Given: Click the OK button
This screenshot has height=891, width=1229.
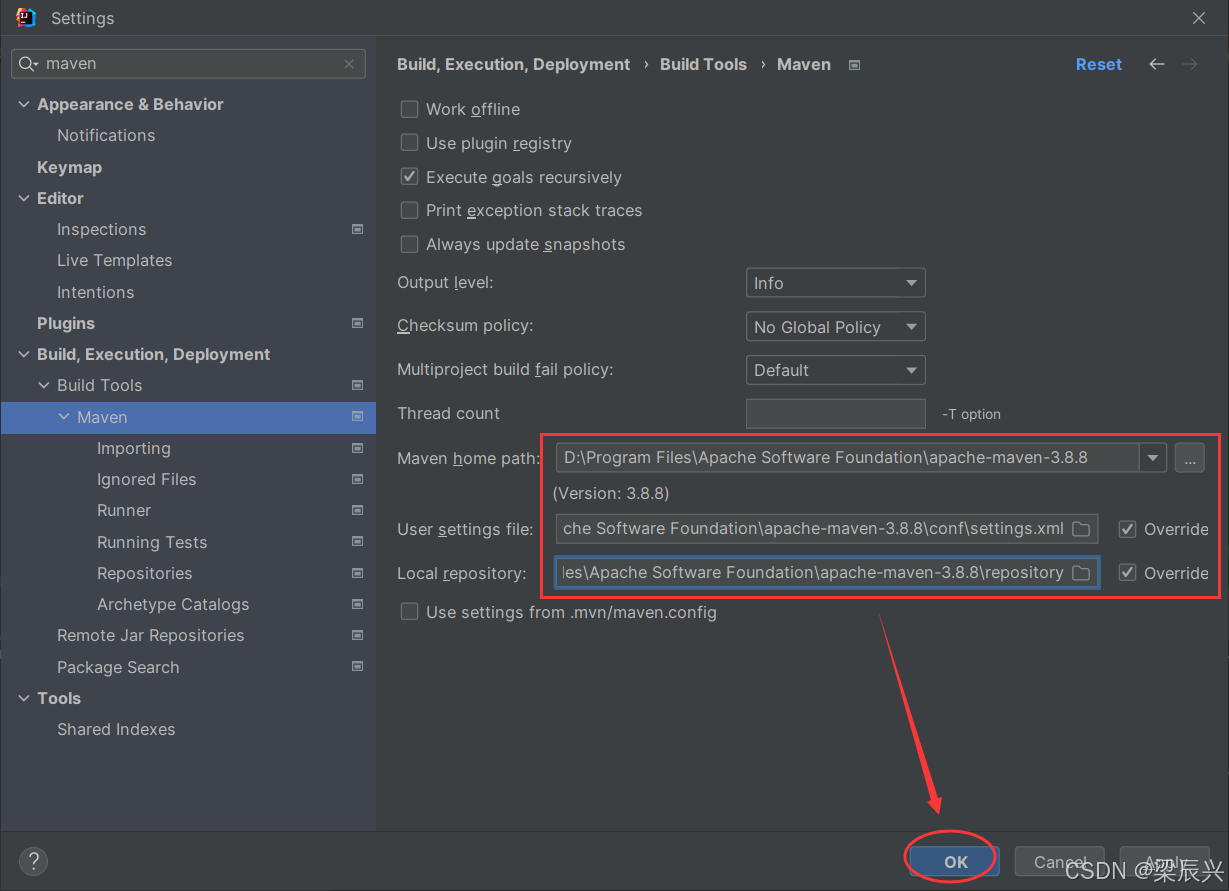Looking at the screenshot, I should pyautogui.click(x=956, y=861).
